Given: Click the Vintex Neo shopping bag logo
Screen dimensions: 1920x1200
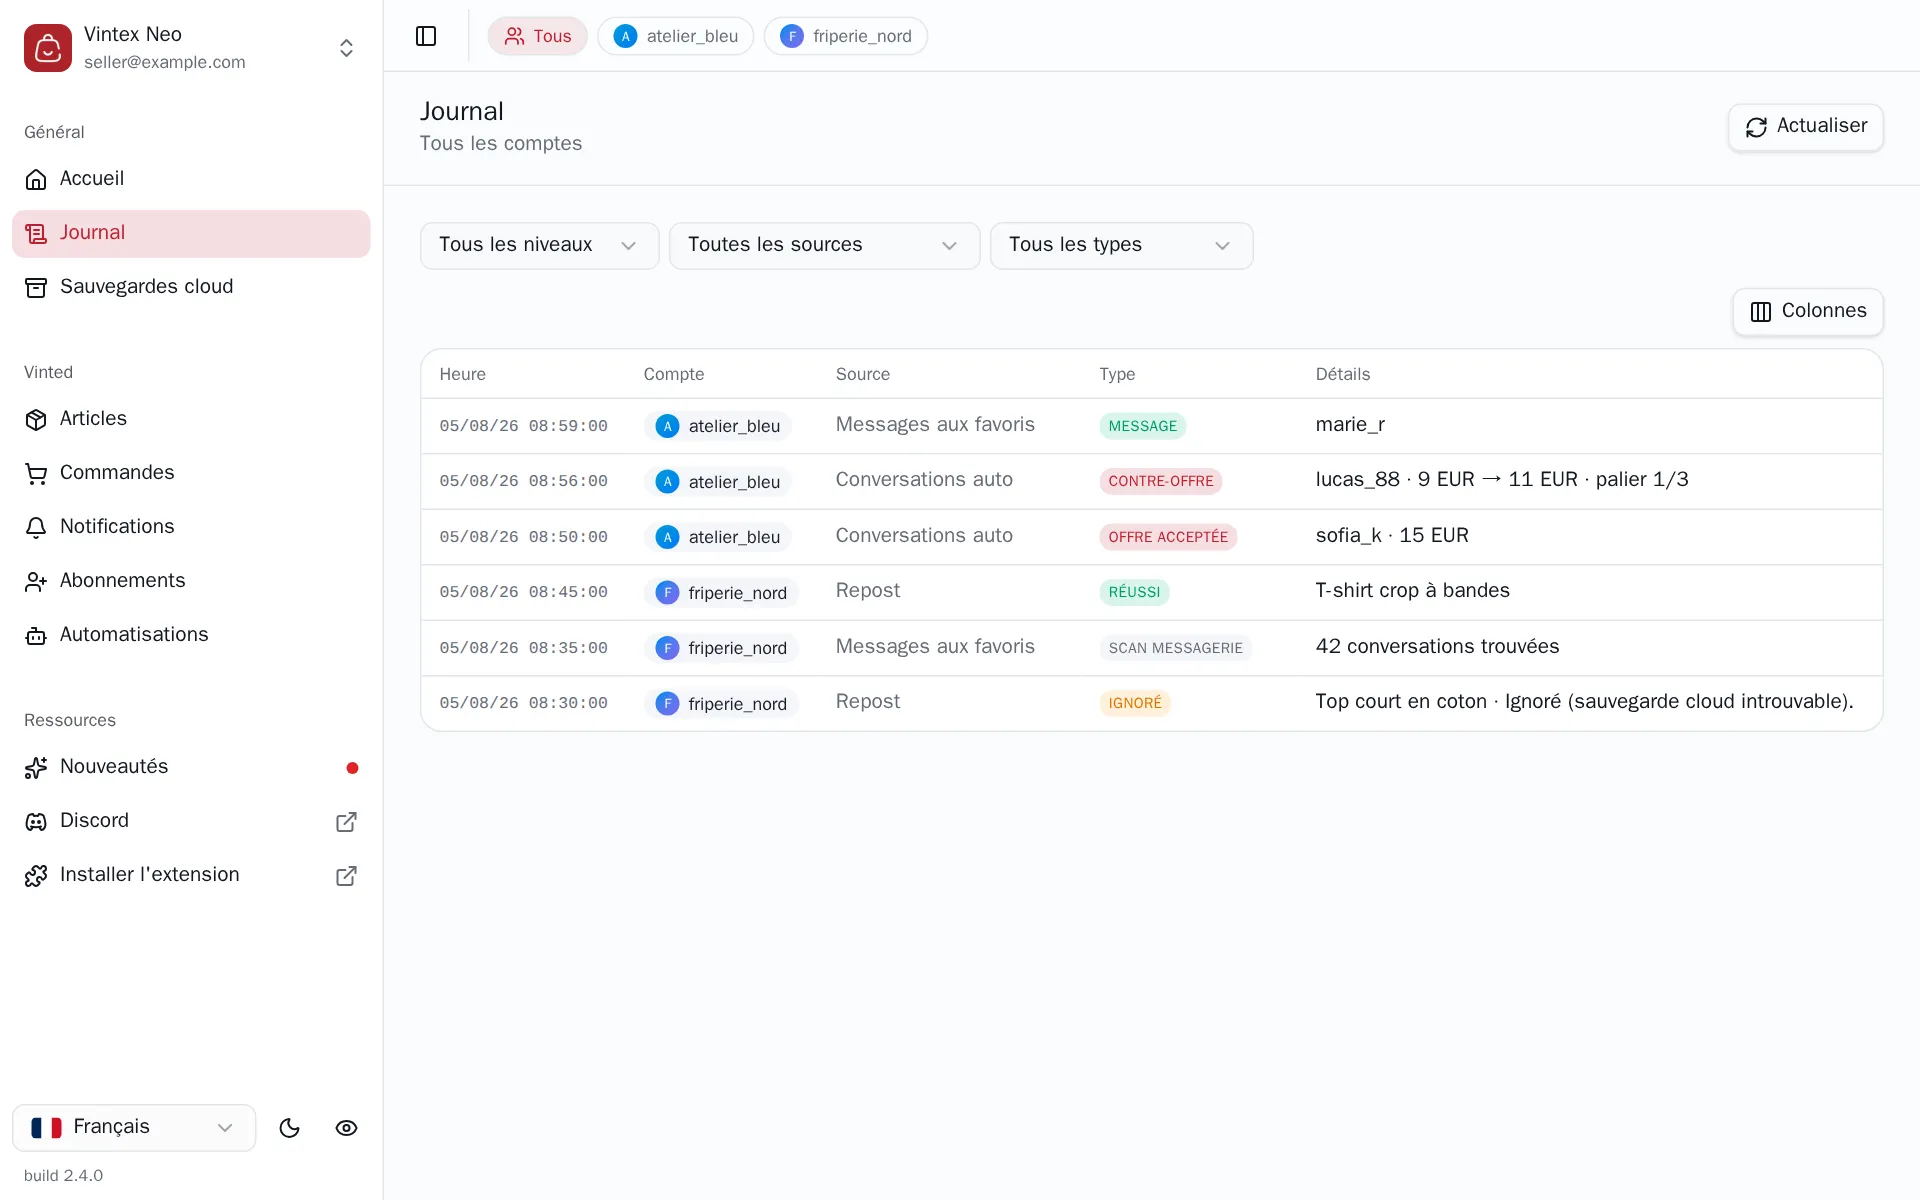Looking at the screenshot, I should (48, 48).
